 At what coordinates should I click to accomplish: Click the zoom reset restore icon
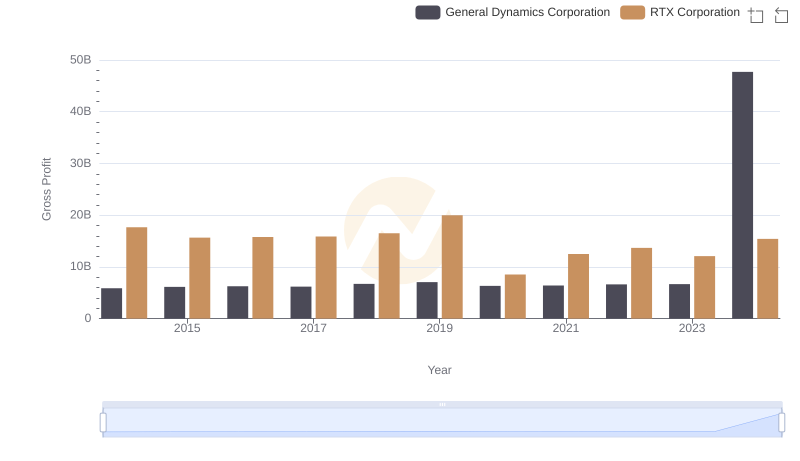782,14
